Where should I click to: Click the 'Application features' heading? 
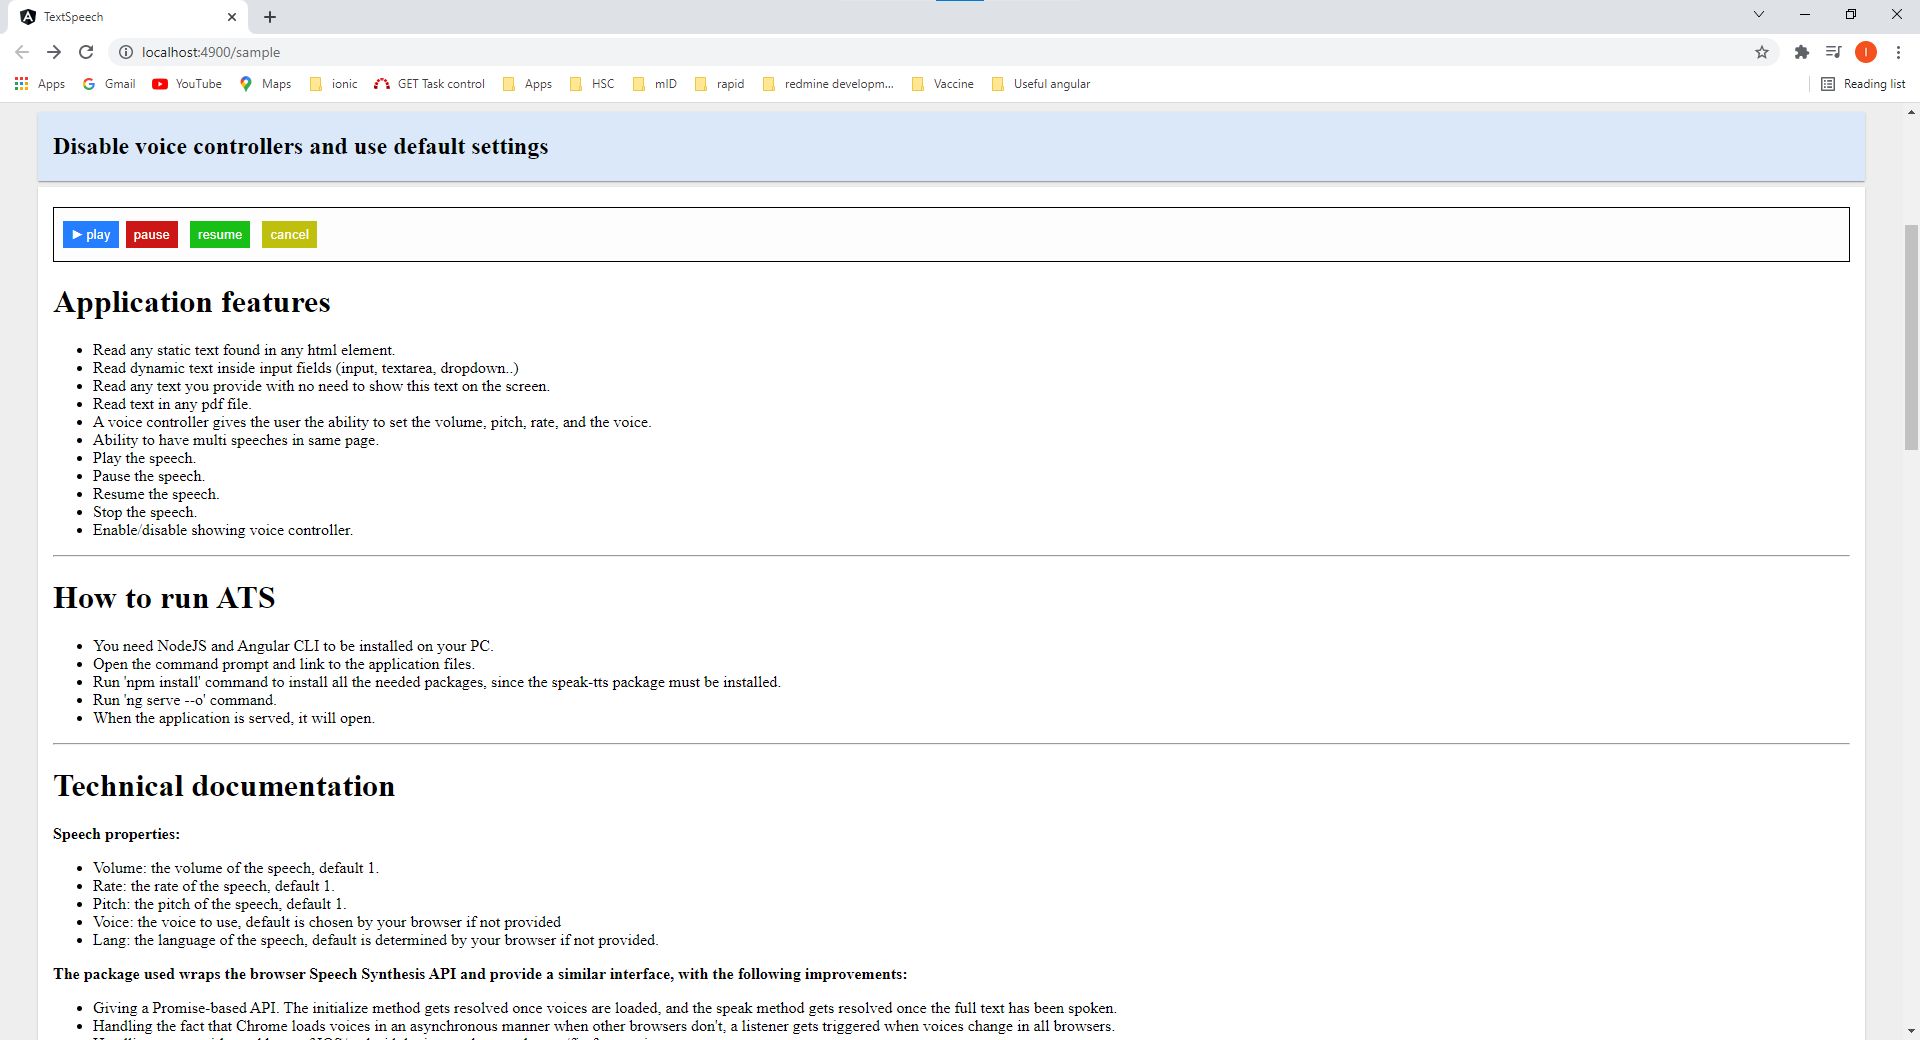pos(192,302)
